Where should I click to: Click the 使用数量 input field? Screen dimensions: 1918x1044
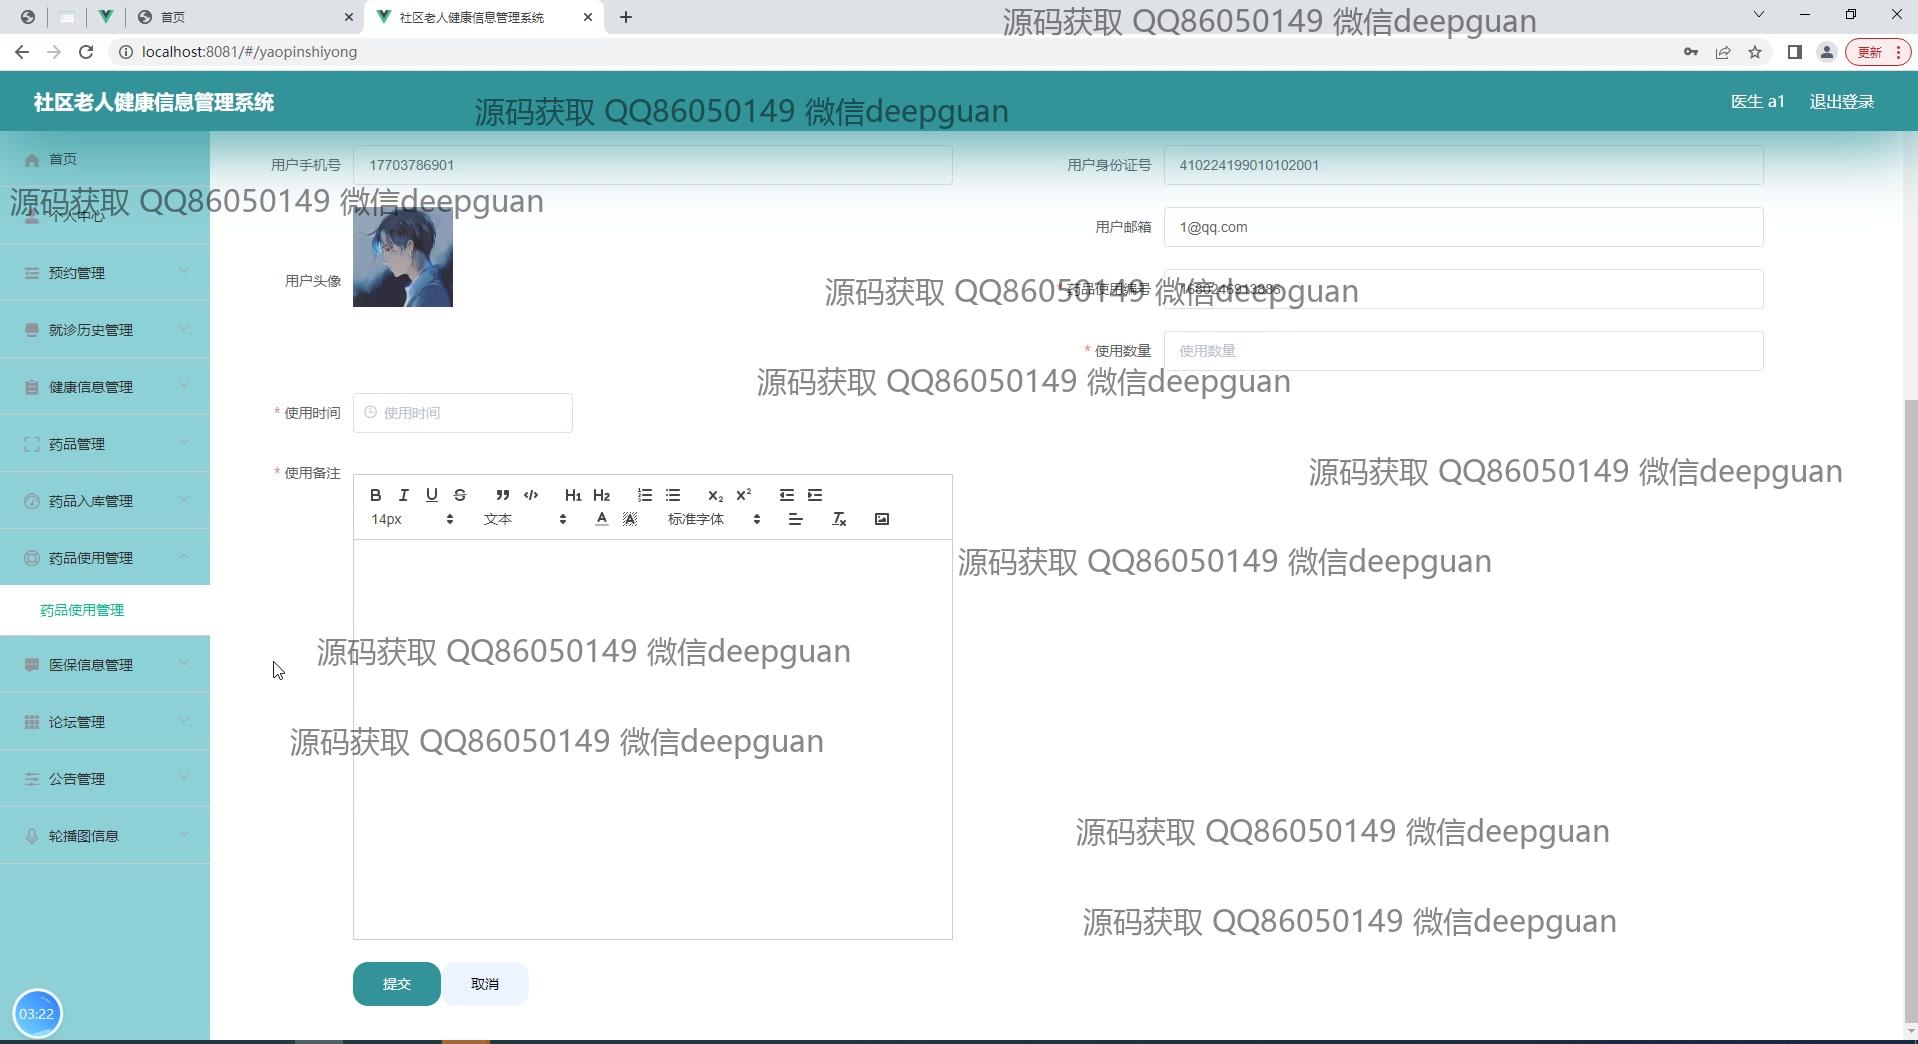pyautogui.click(x=1462, y=351)
